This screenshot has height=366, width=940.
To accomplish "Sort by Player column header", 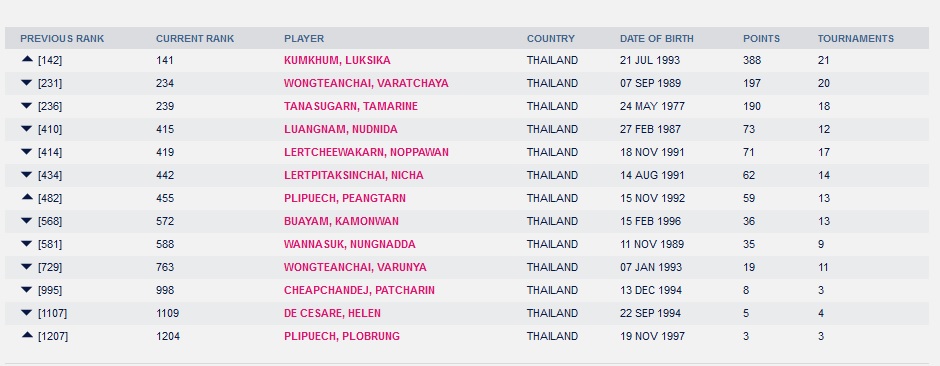I will 304,38.
